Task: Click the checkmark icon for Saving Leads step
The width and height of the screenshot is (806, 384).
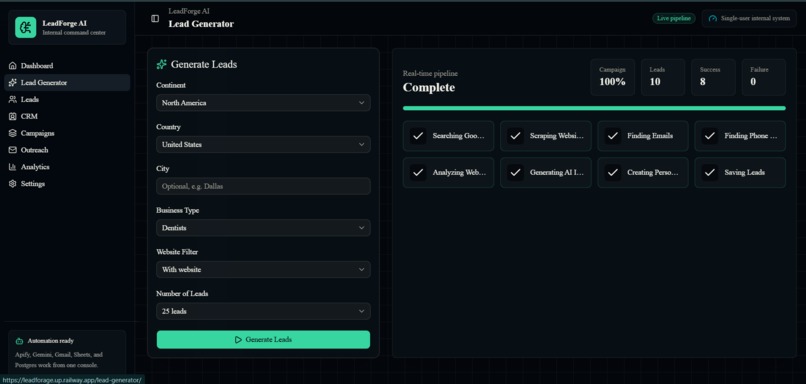Action: pyautogui.click(x=710, y=173)
